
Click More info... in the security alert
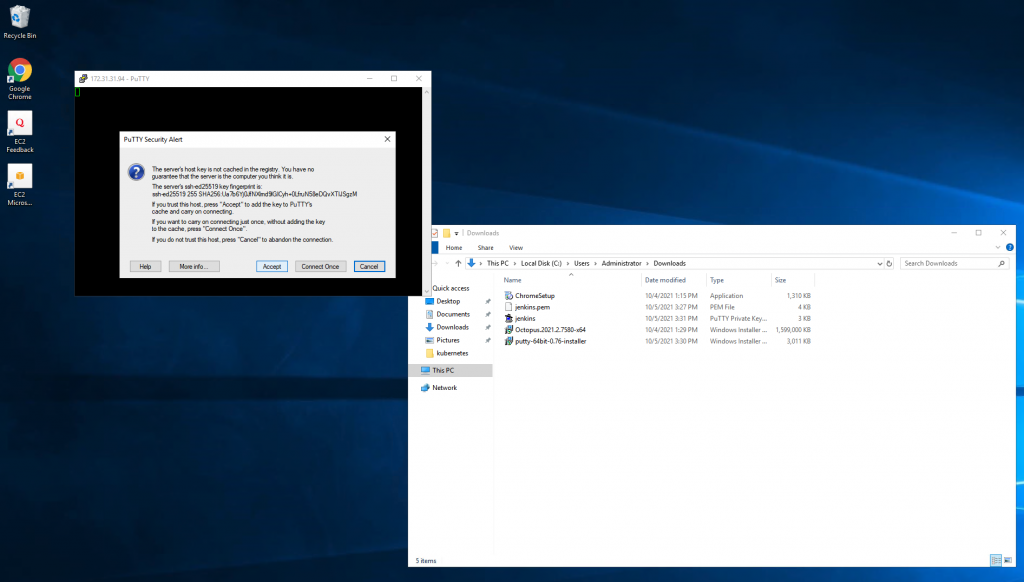(194, 267)
